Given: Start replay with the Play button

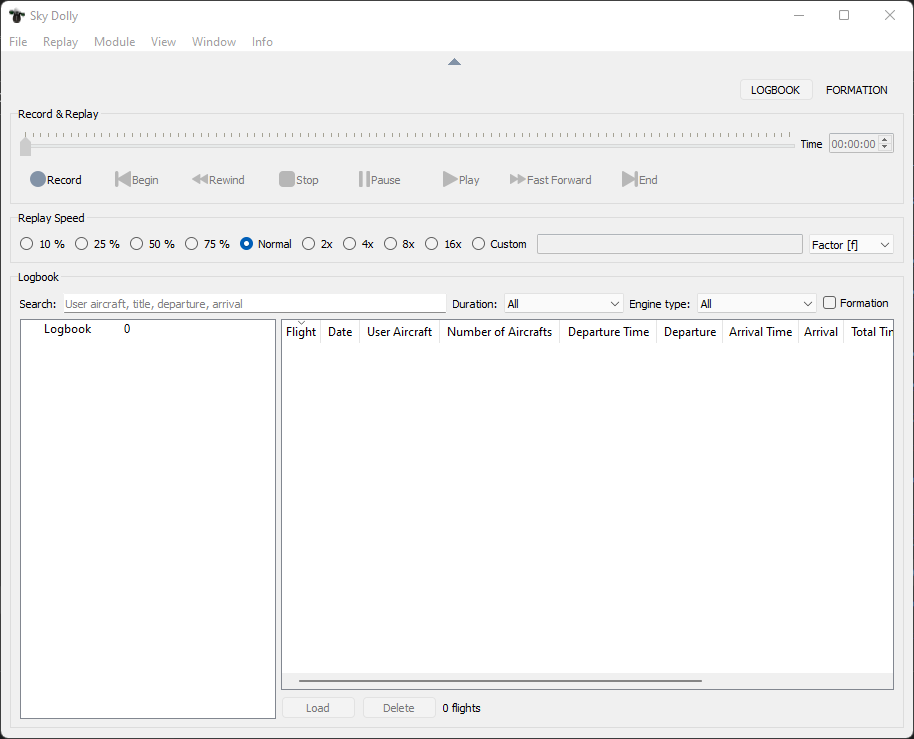Looking at the screenshot, I should tap(460, 180).
